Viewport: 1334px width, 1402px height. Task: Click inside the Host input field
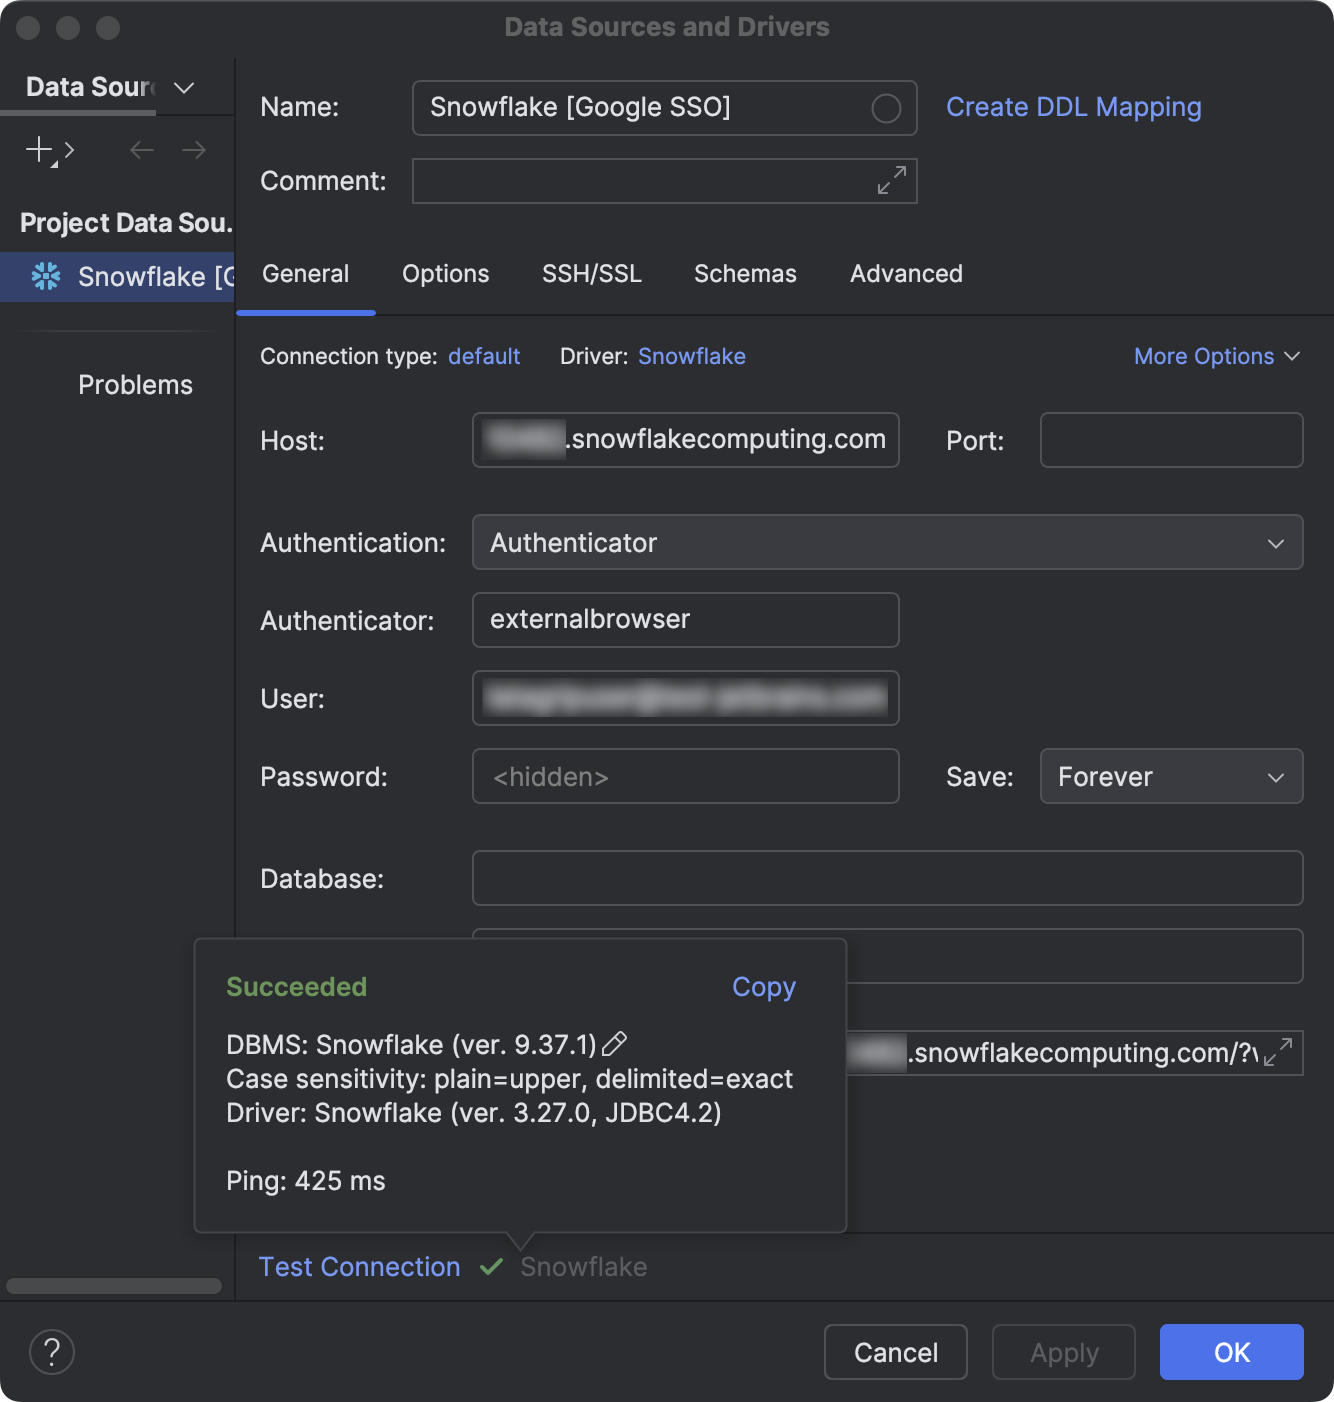[685, 440]
